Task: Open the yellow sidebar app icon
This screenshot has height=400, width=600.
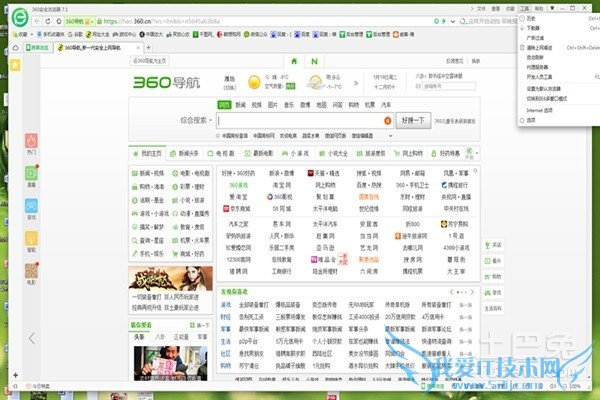Action: coord(31,238)
